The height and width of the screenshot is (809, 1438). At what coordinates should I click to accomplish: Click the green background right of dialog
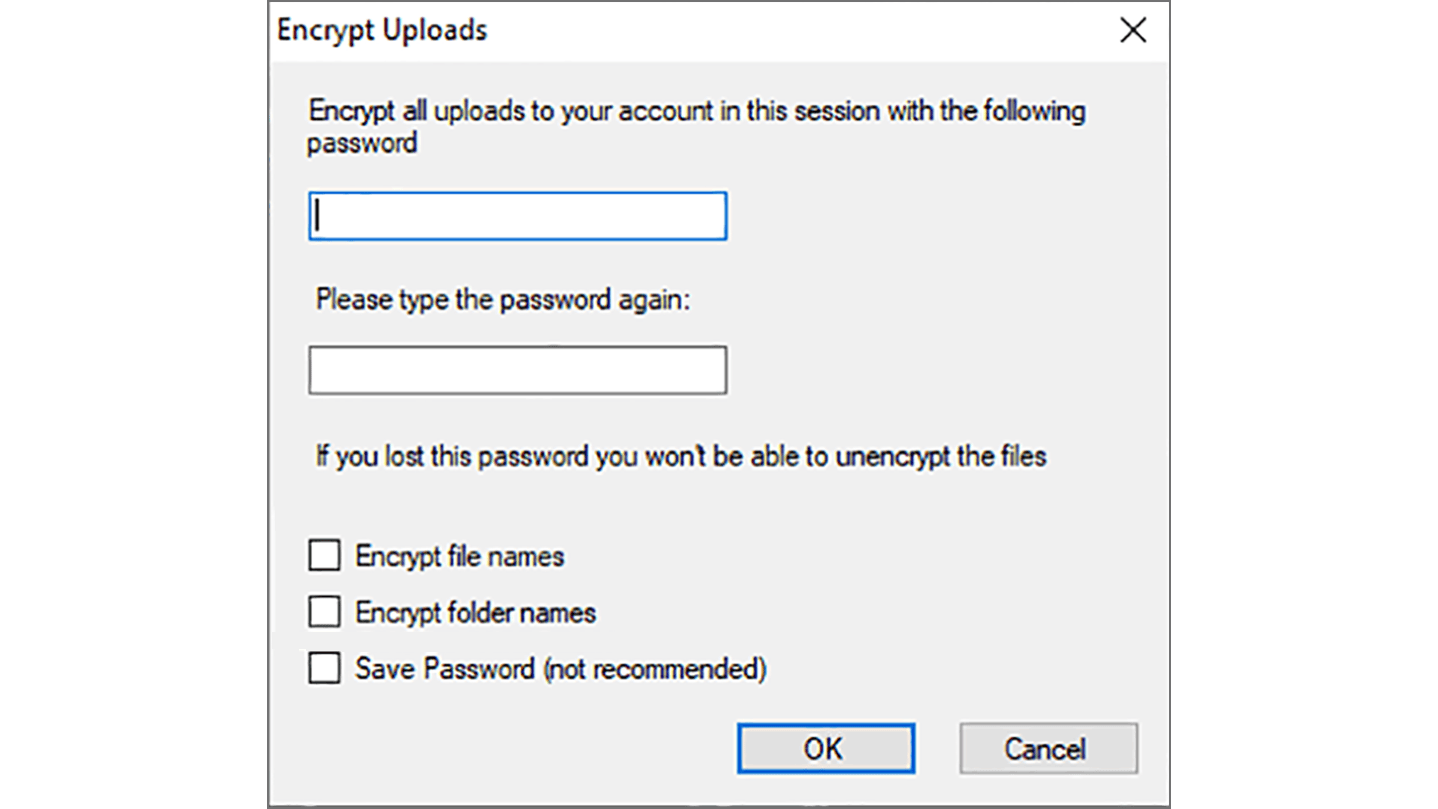1302,400
